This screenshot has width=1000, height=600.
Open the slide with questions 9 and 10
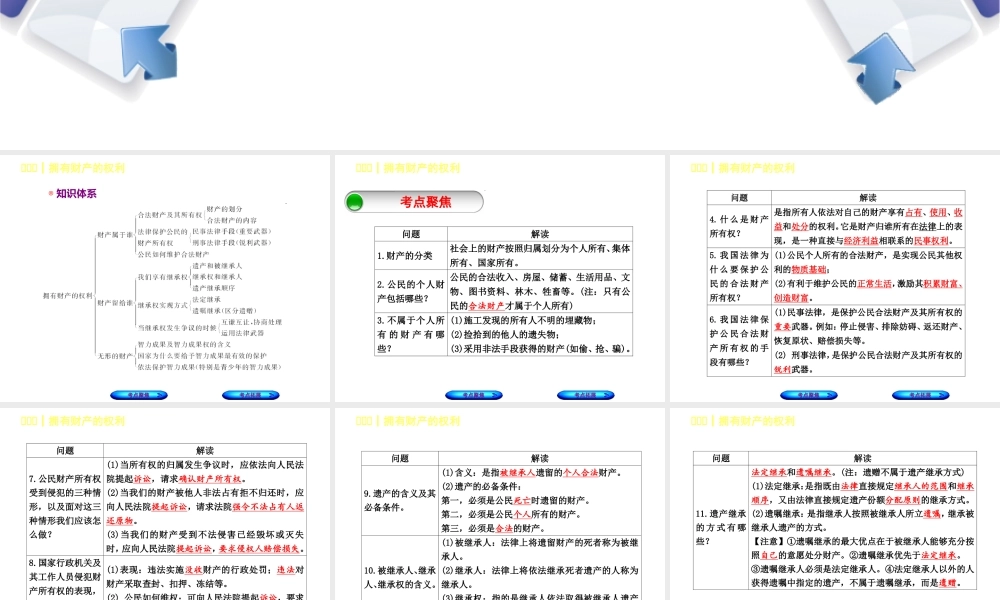coord(499,504)
